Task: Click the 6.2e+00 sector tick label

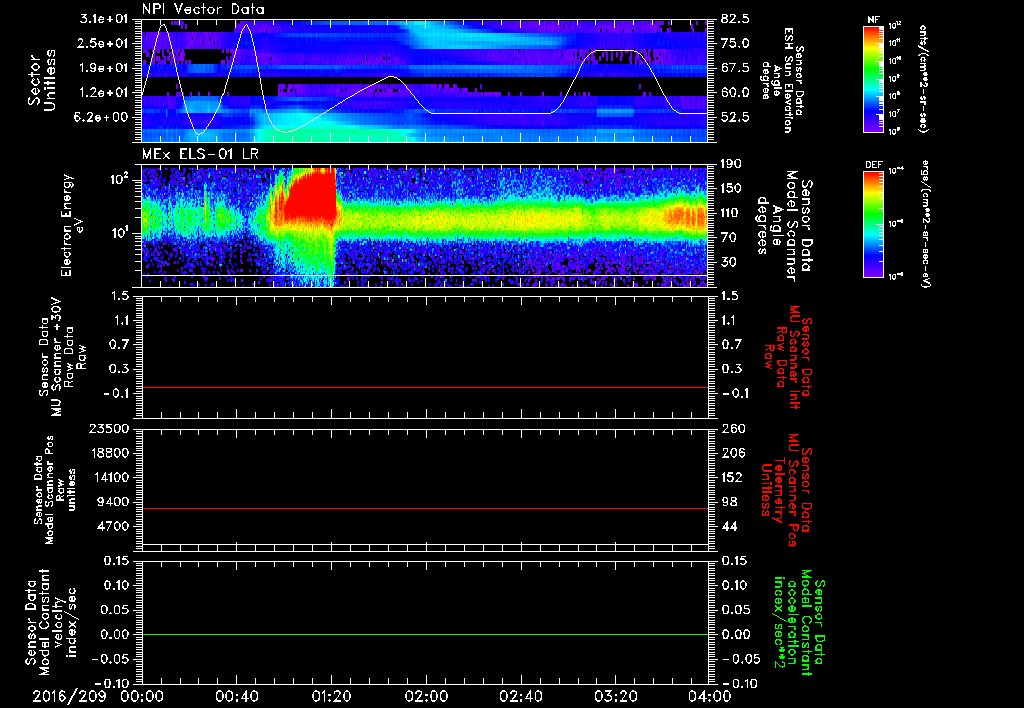Action: [103, 117]
